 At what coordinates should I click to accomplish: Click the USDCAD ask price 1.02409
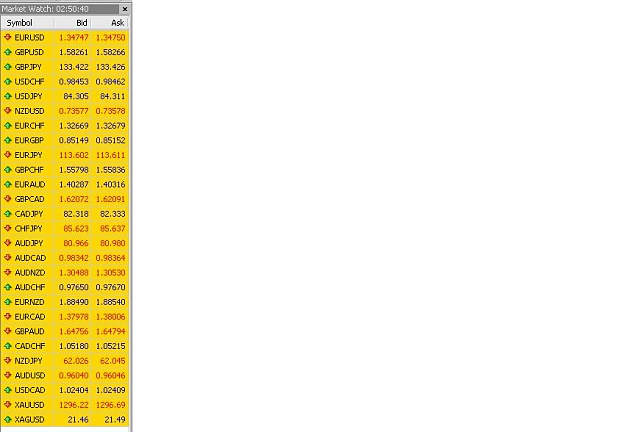[x=110, y=390]
